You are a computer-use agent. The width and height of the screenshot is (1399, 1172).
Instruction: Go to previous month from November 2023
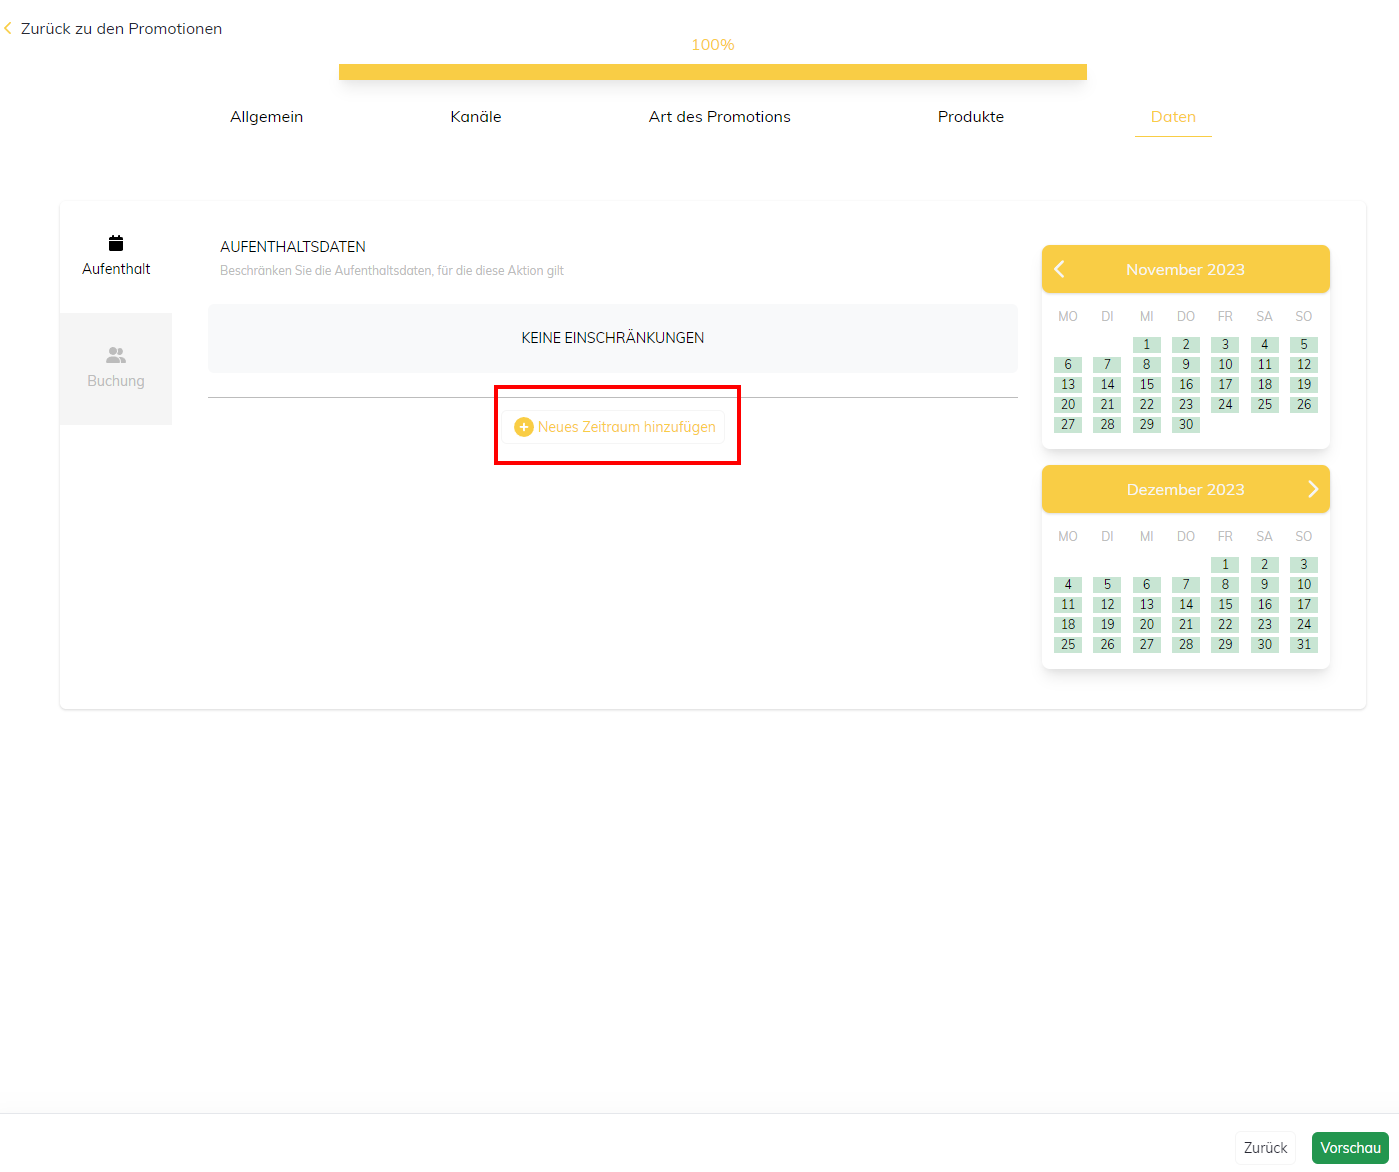pyautogui.click(x=1060, y=269)
